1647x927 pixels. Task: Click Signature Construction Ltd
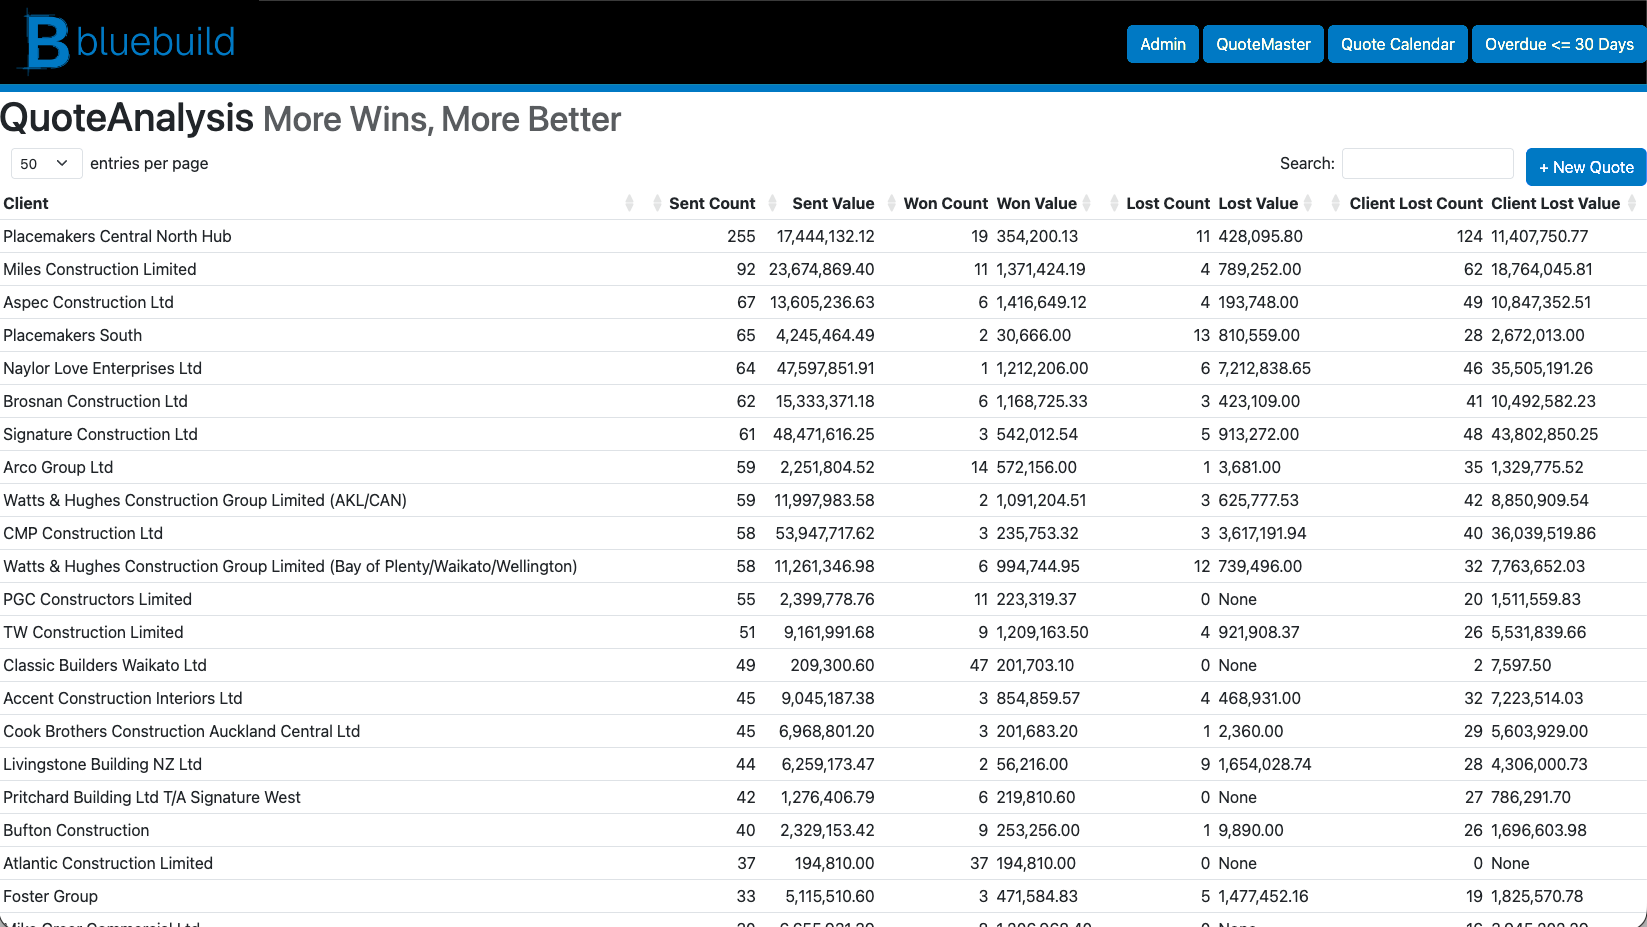100,434
